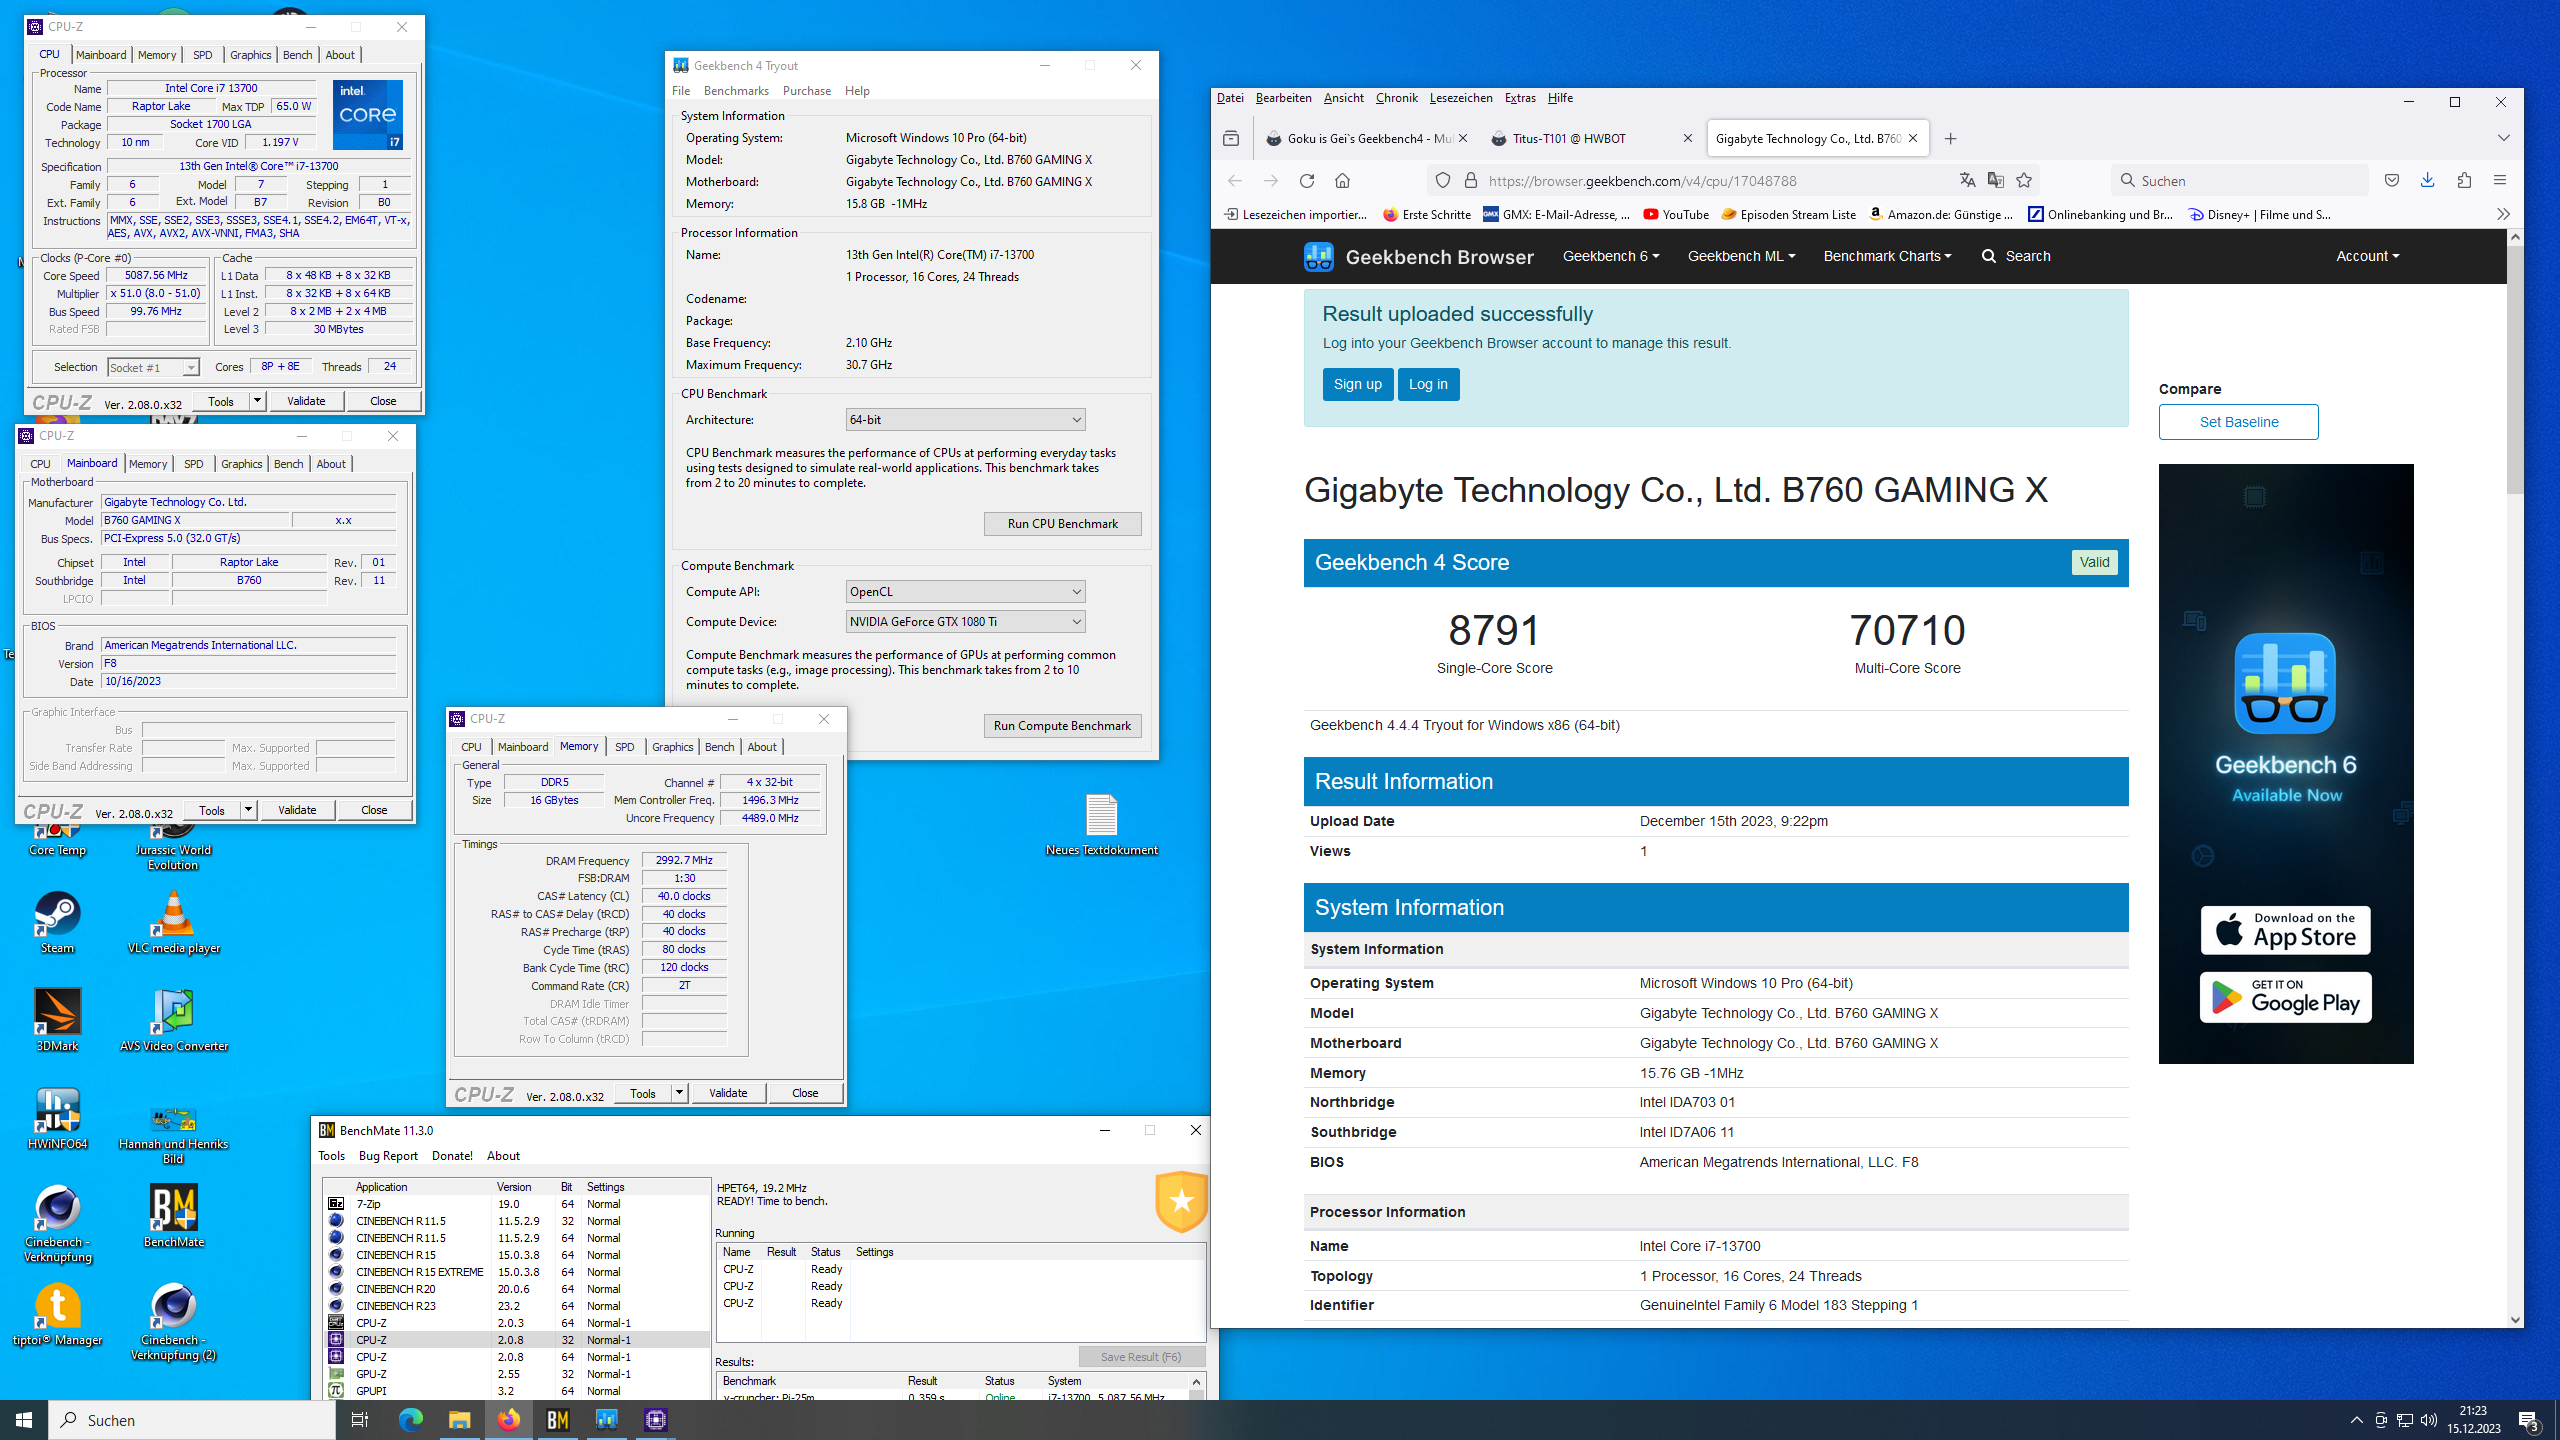Select Goku is Gei's Geekbench4 Firefox tab
The width and height of the screenshot is (2560, 1440).
(x=1366, y=139)
